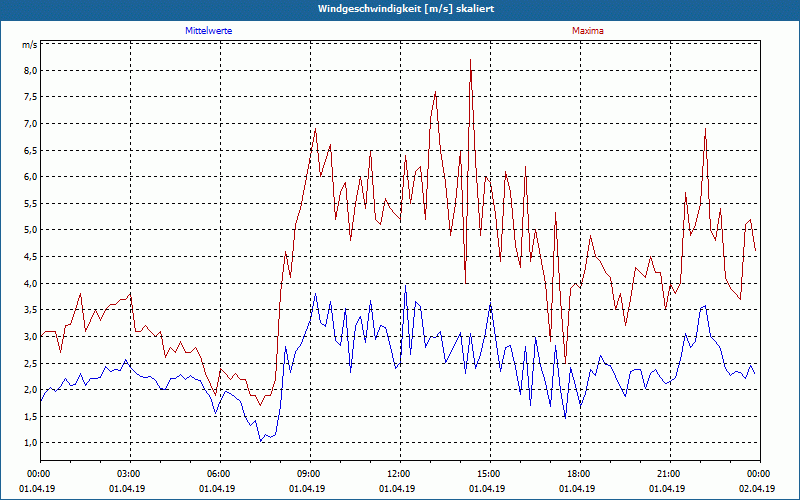Click the "12:00" time axis label
800x500 pixels.
click(x=401, y=474)
